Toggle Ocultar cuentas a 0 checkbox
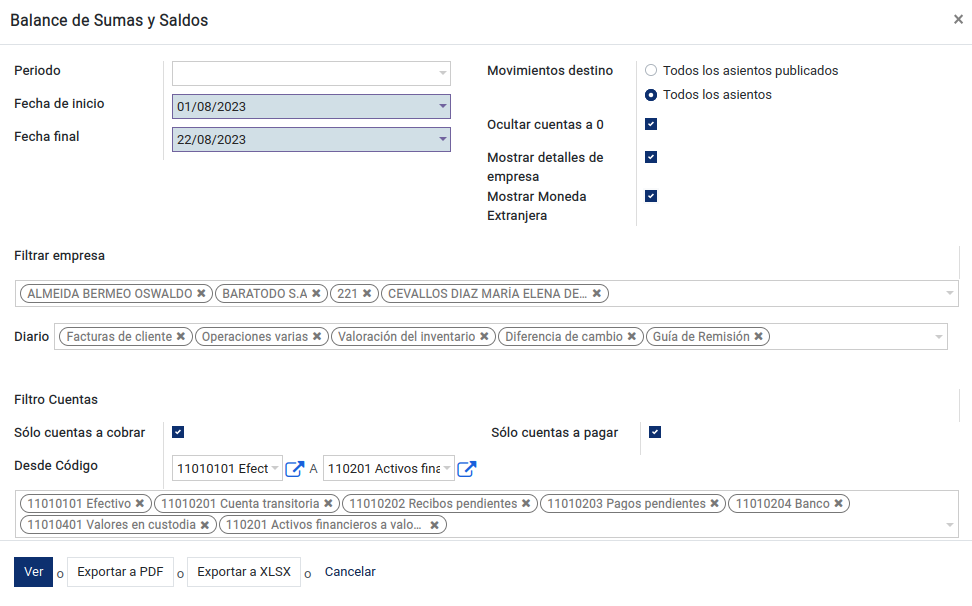 point(651,125)
